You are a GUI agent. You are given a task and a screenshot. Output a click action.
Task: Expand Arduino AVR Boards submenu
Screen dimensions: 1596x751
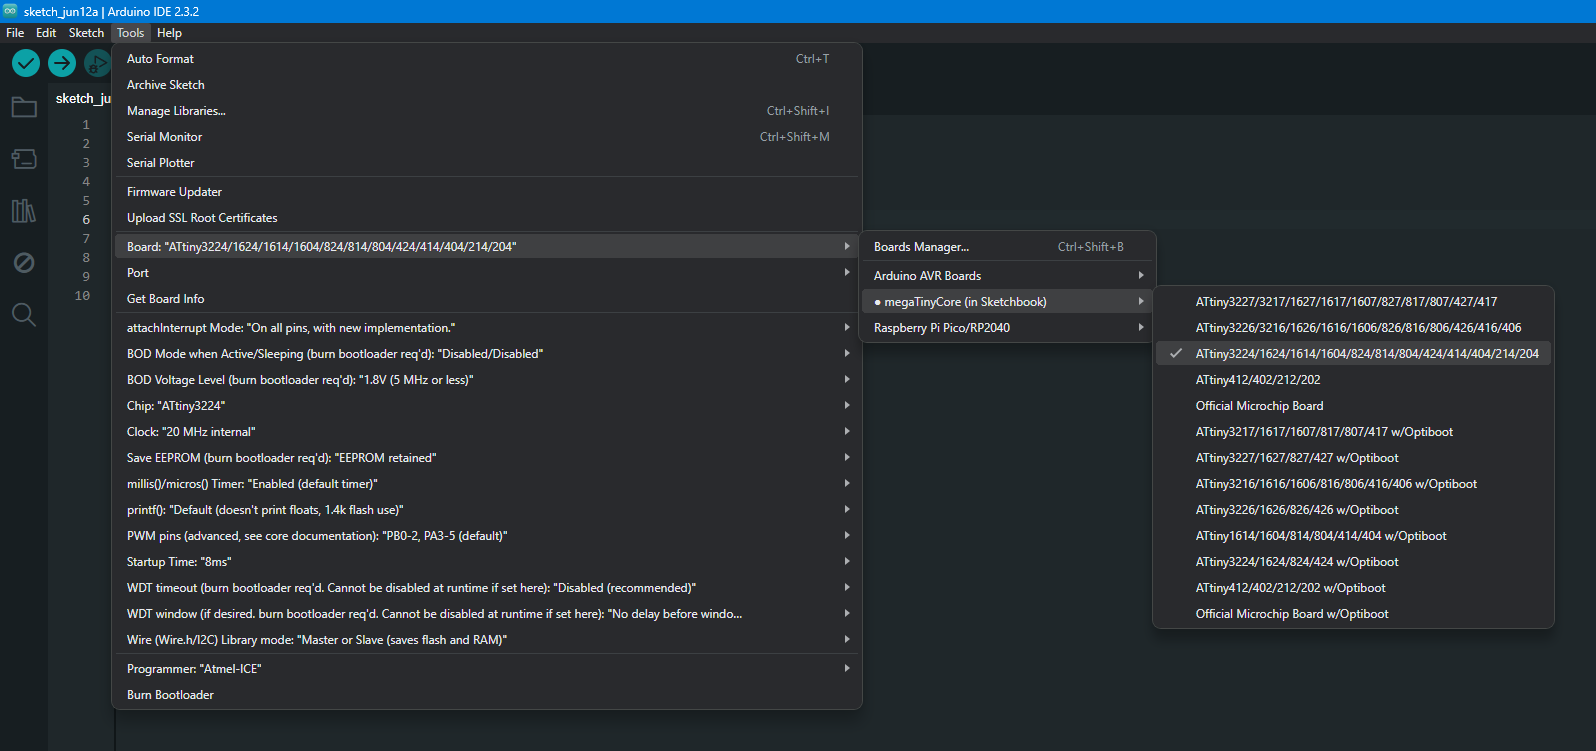click(x=1008, y=276)
